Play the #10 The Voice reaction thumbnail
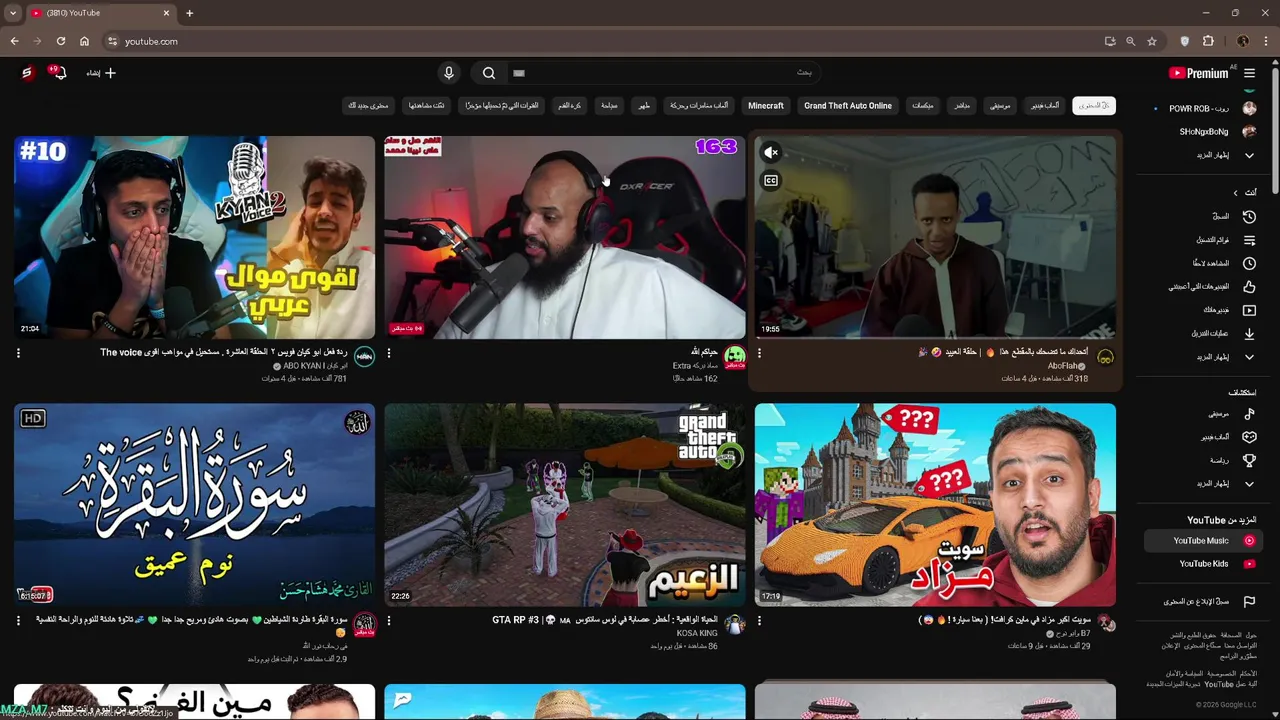The height and width of the screenshot is (720, 1280). (194, 238)
